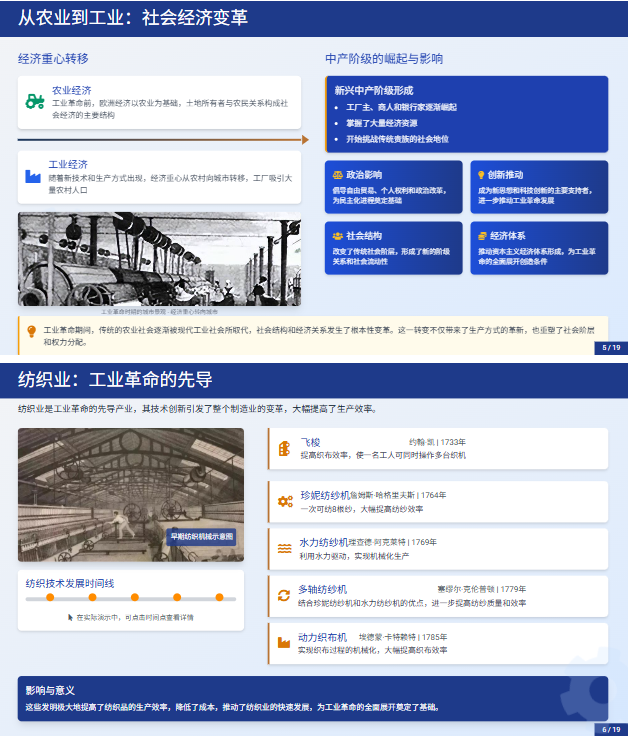The height and width of the screenshot is (736, 629).
Task: Click the people icon next to 社会结构
Action: (338, 236)
